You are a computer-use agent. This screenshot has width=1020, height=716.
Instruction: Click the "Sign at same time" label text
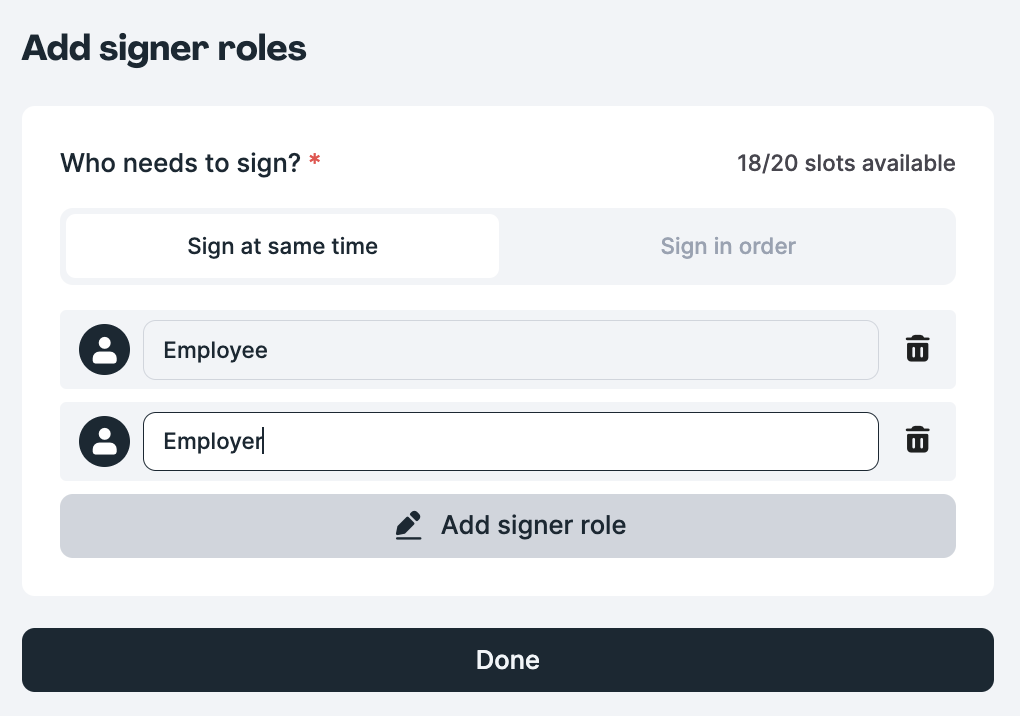[282, 246]
